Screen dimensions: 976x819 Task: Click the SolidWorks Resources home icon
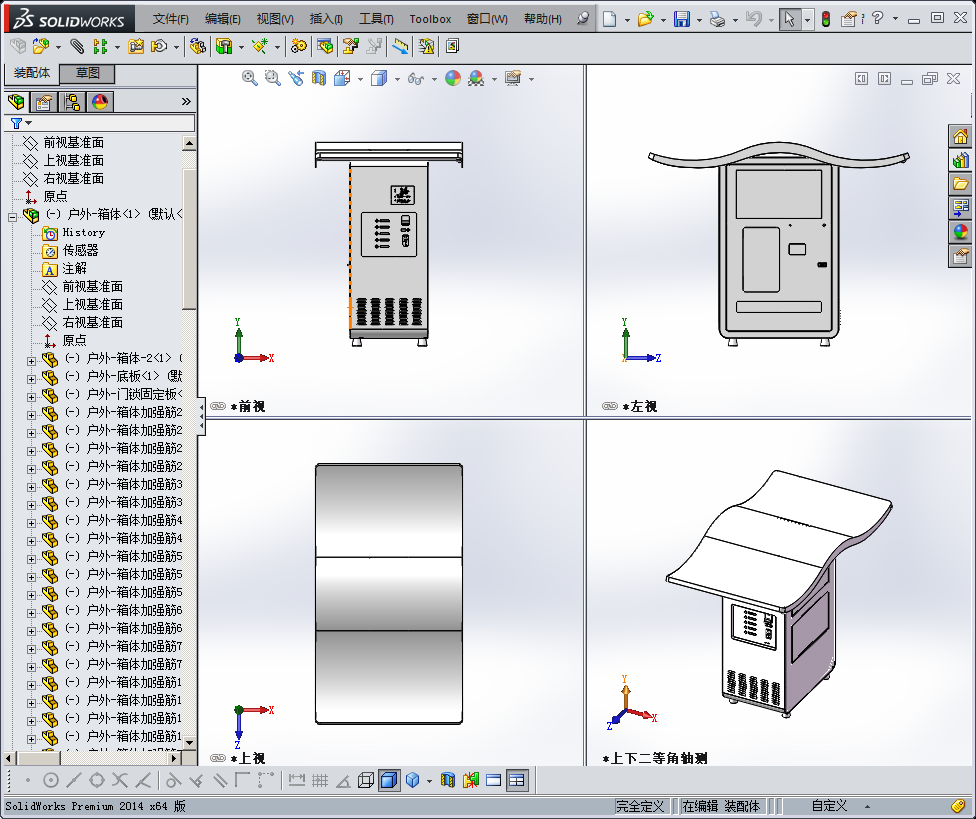[960, 137]
